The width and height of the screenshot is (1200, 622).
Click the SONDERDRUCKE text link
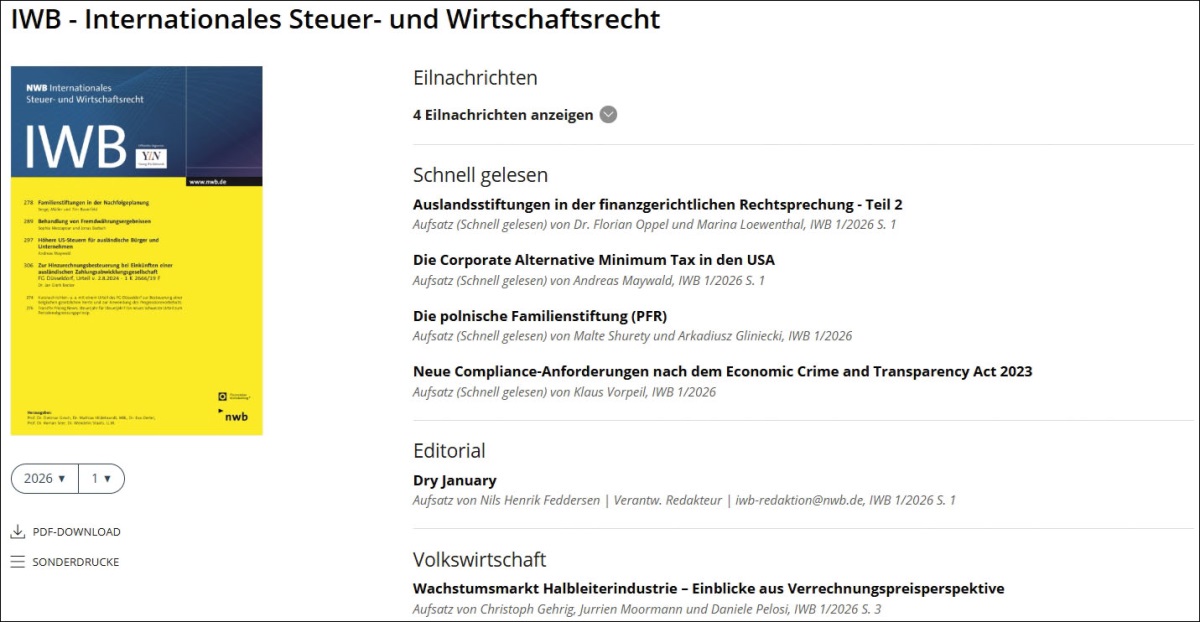(75, 562)
